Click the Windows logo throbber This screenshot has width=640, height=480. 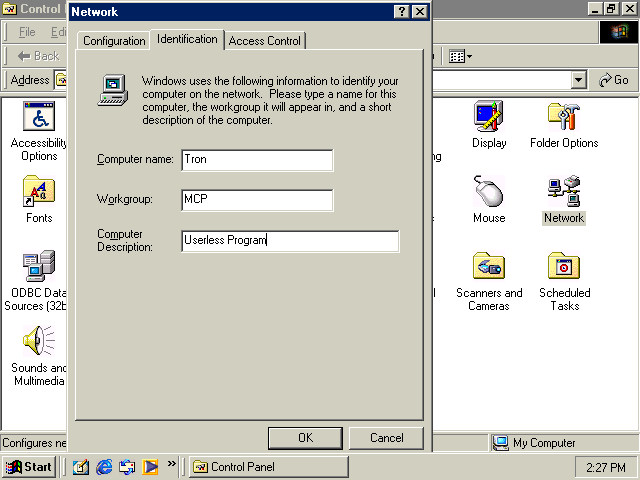click(x=619, y=32)
